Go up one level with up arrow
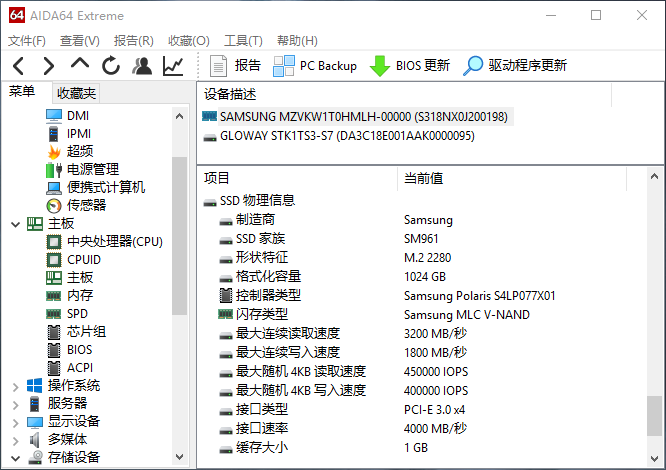 point(80,65)
